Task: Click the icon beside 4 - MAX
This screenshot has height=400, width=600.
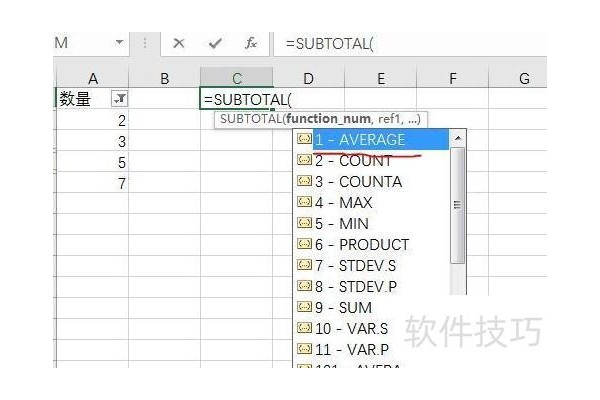Action: coord(304,203)
